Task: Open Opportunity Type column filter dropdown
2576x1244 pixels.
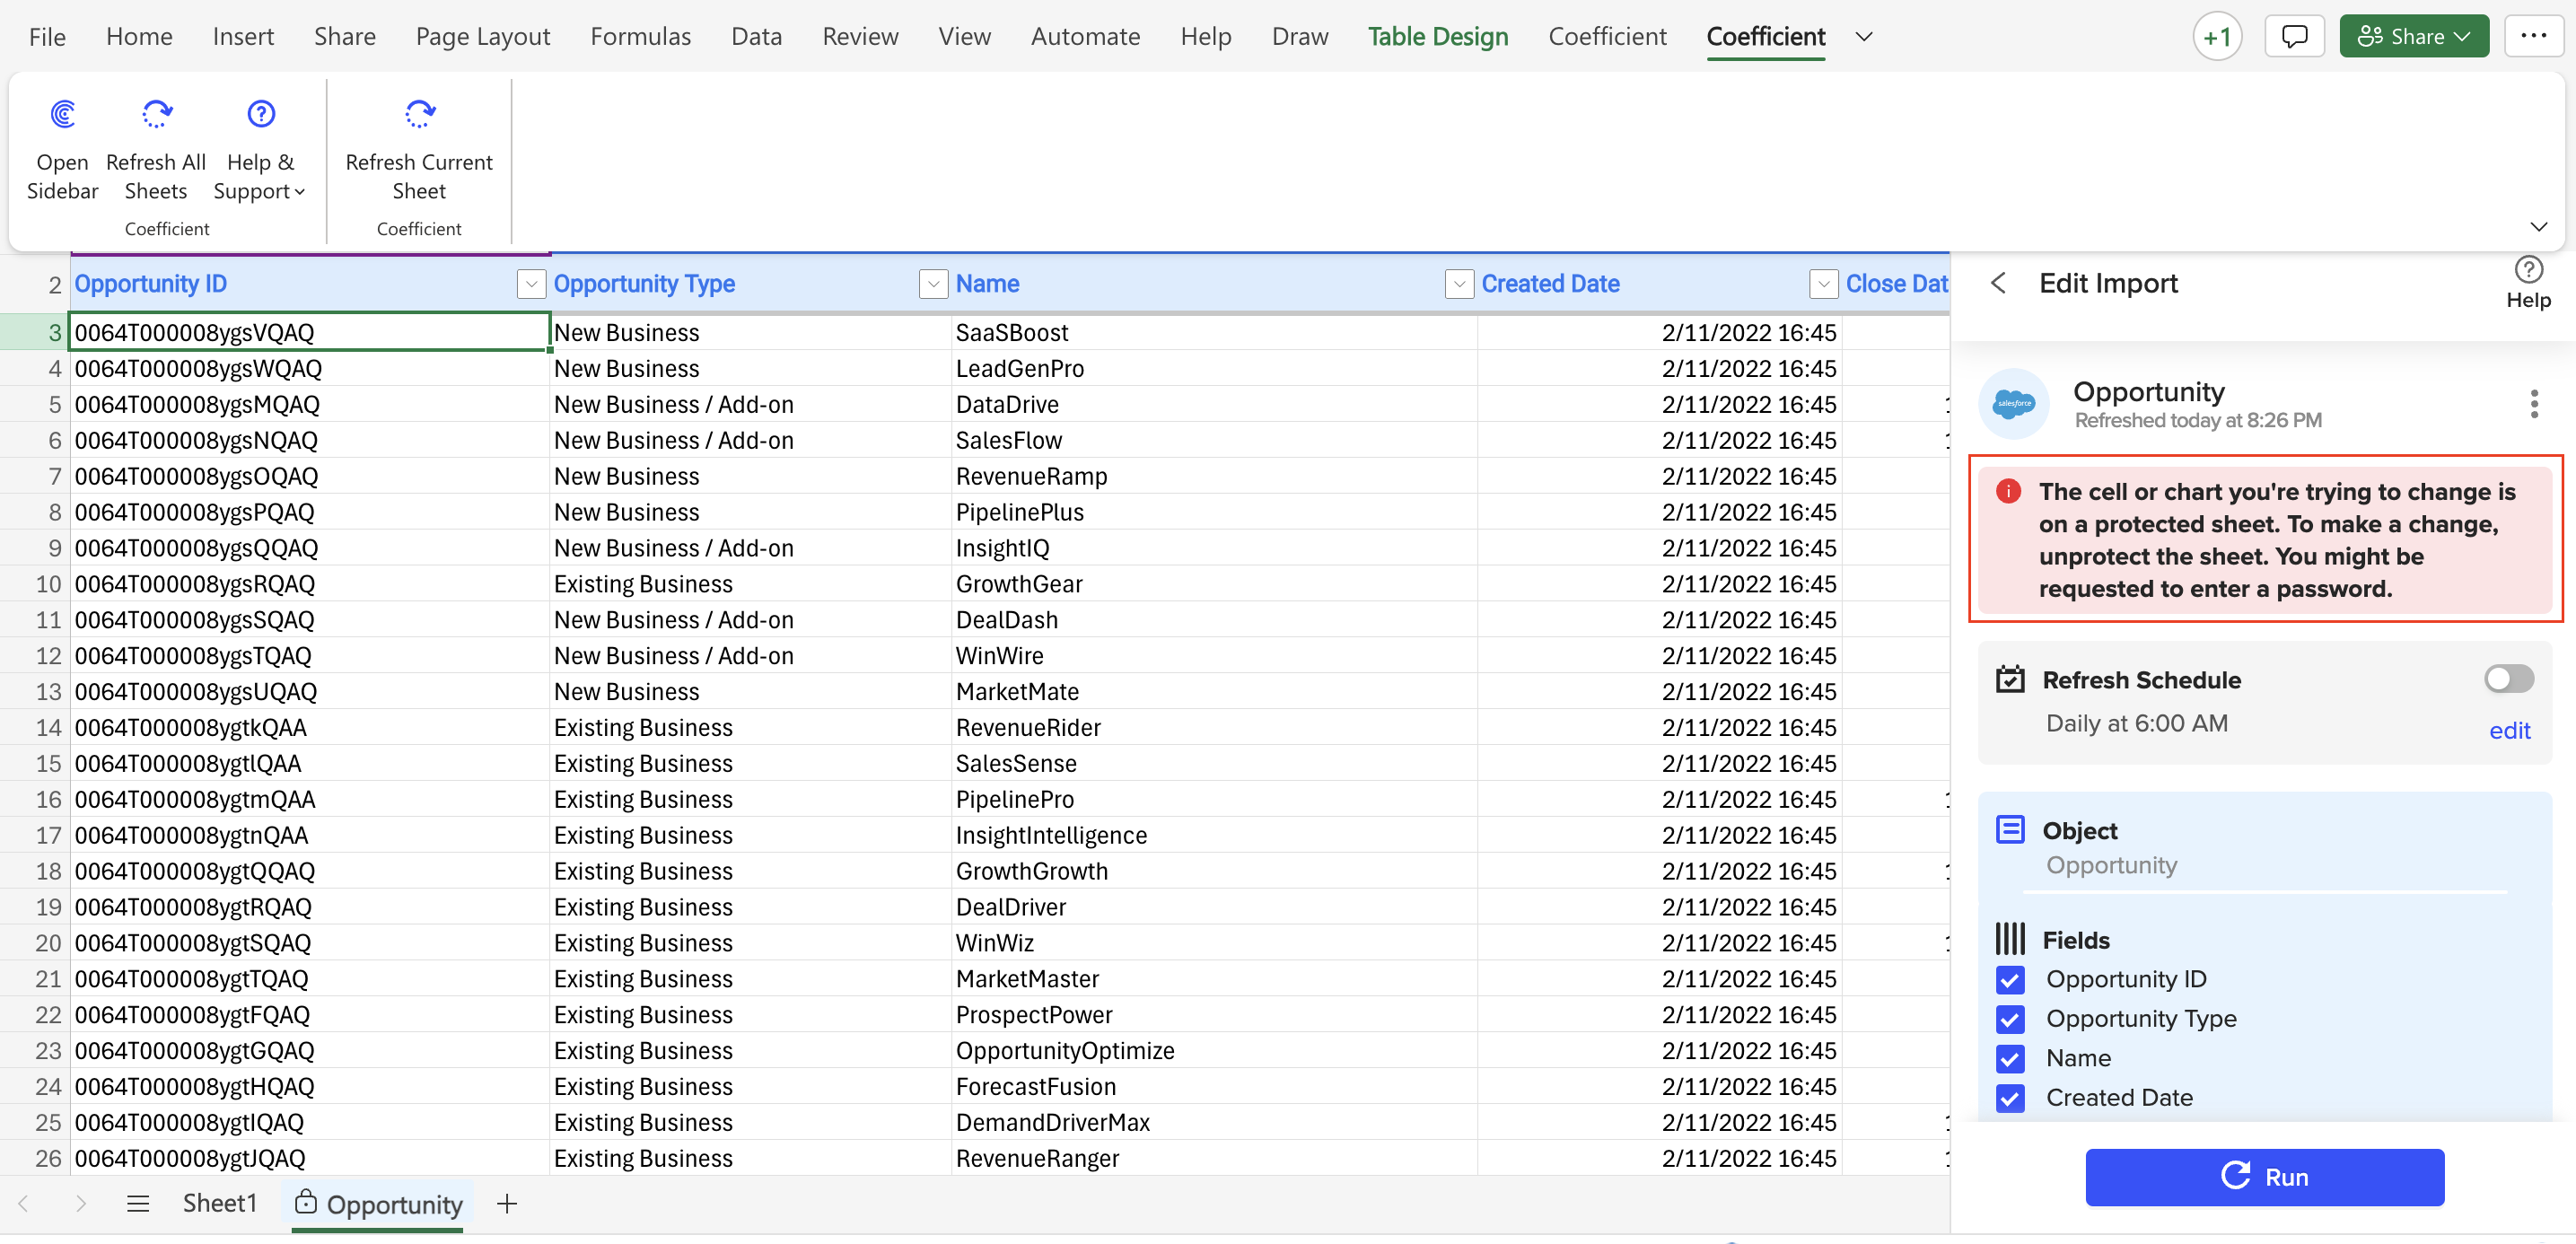Action: (933, 284)
